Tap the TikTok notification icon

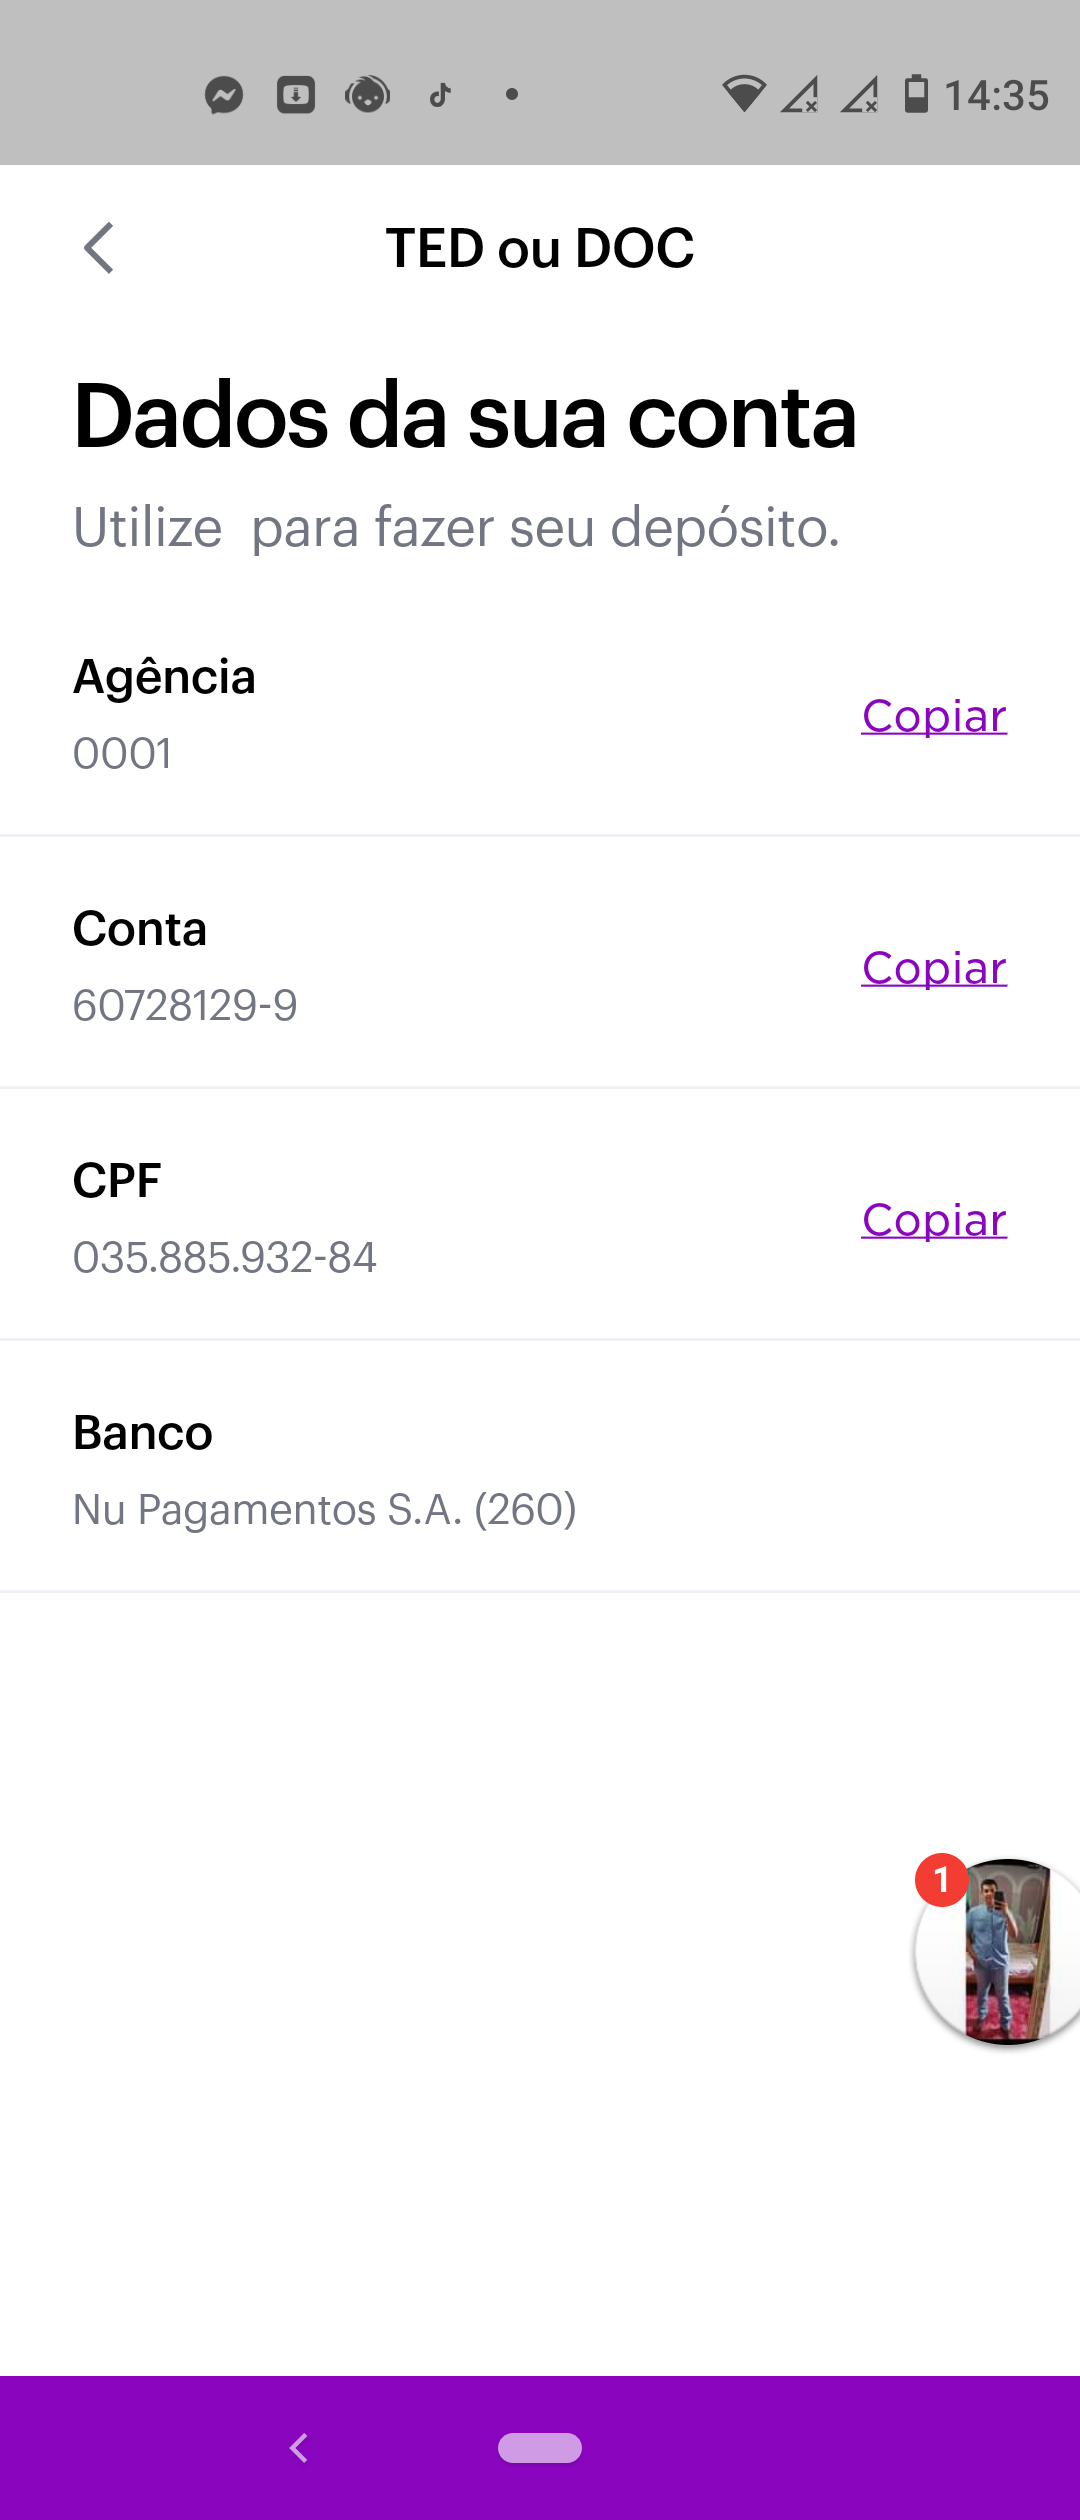[440, 96]
